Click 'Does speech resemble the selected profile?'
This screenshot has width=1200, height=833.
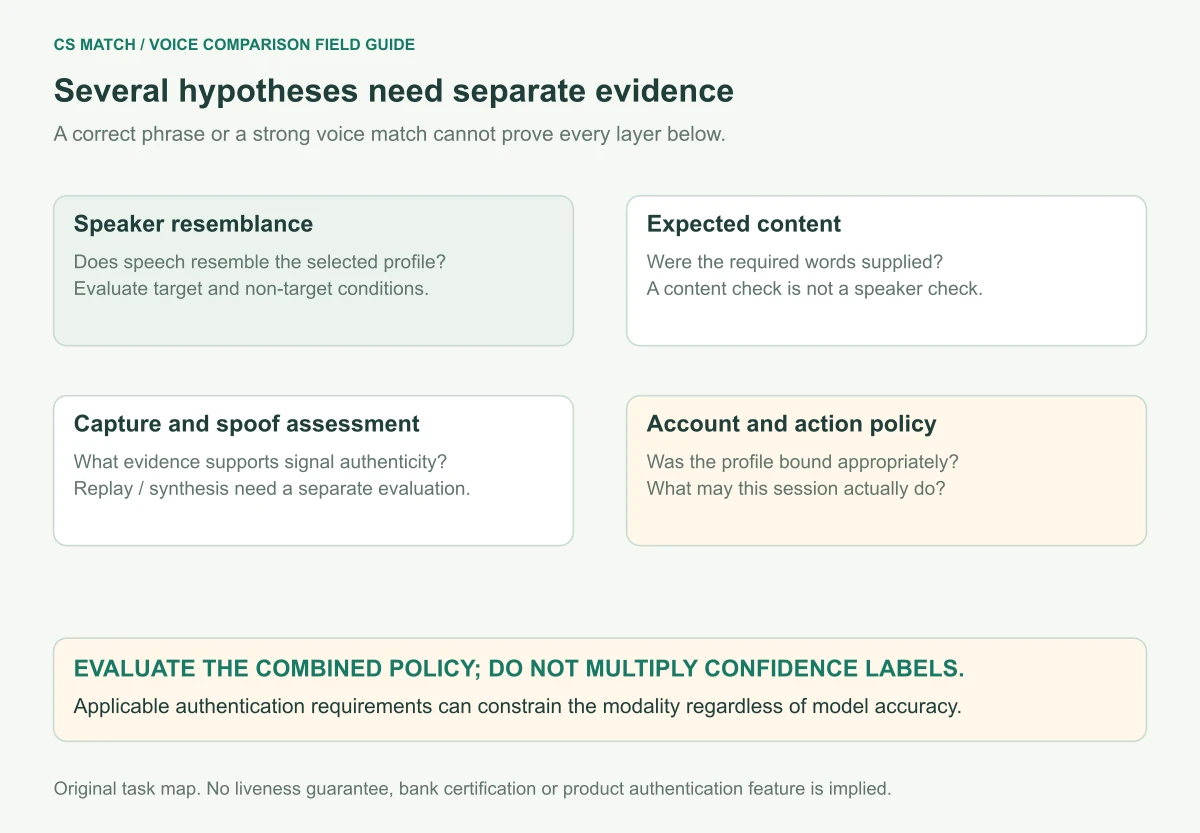coord(260,262)
